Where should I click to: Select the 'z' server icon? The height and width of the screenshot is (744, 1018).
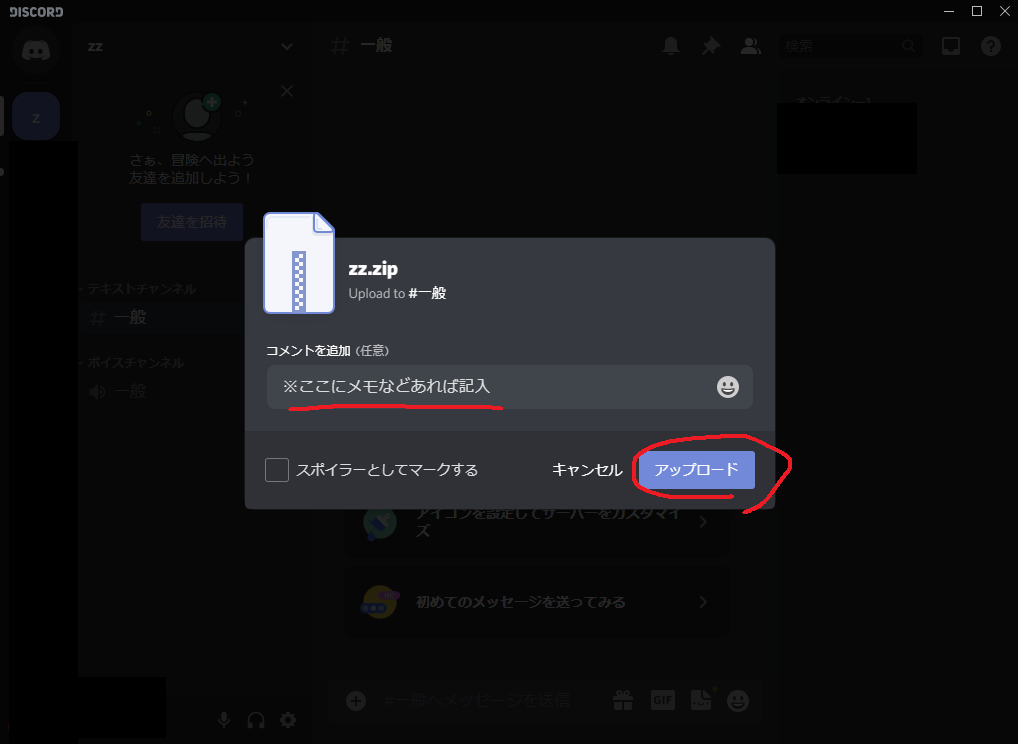point(36,117)
